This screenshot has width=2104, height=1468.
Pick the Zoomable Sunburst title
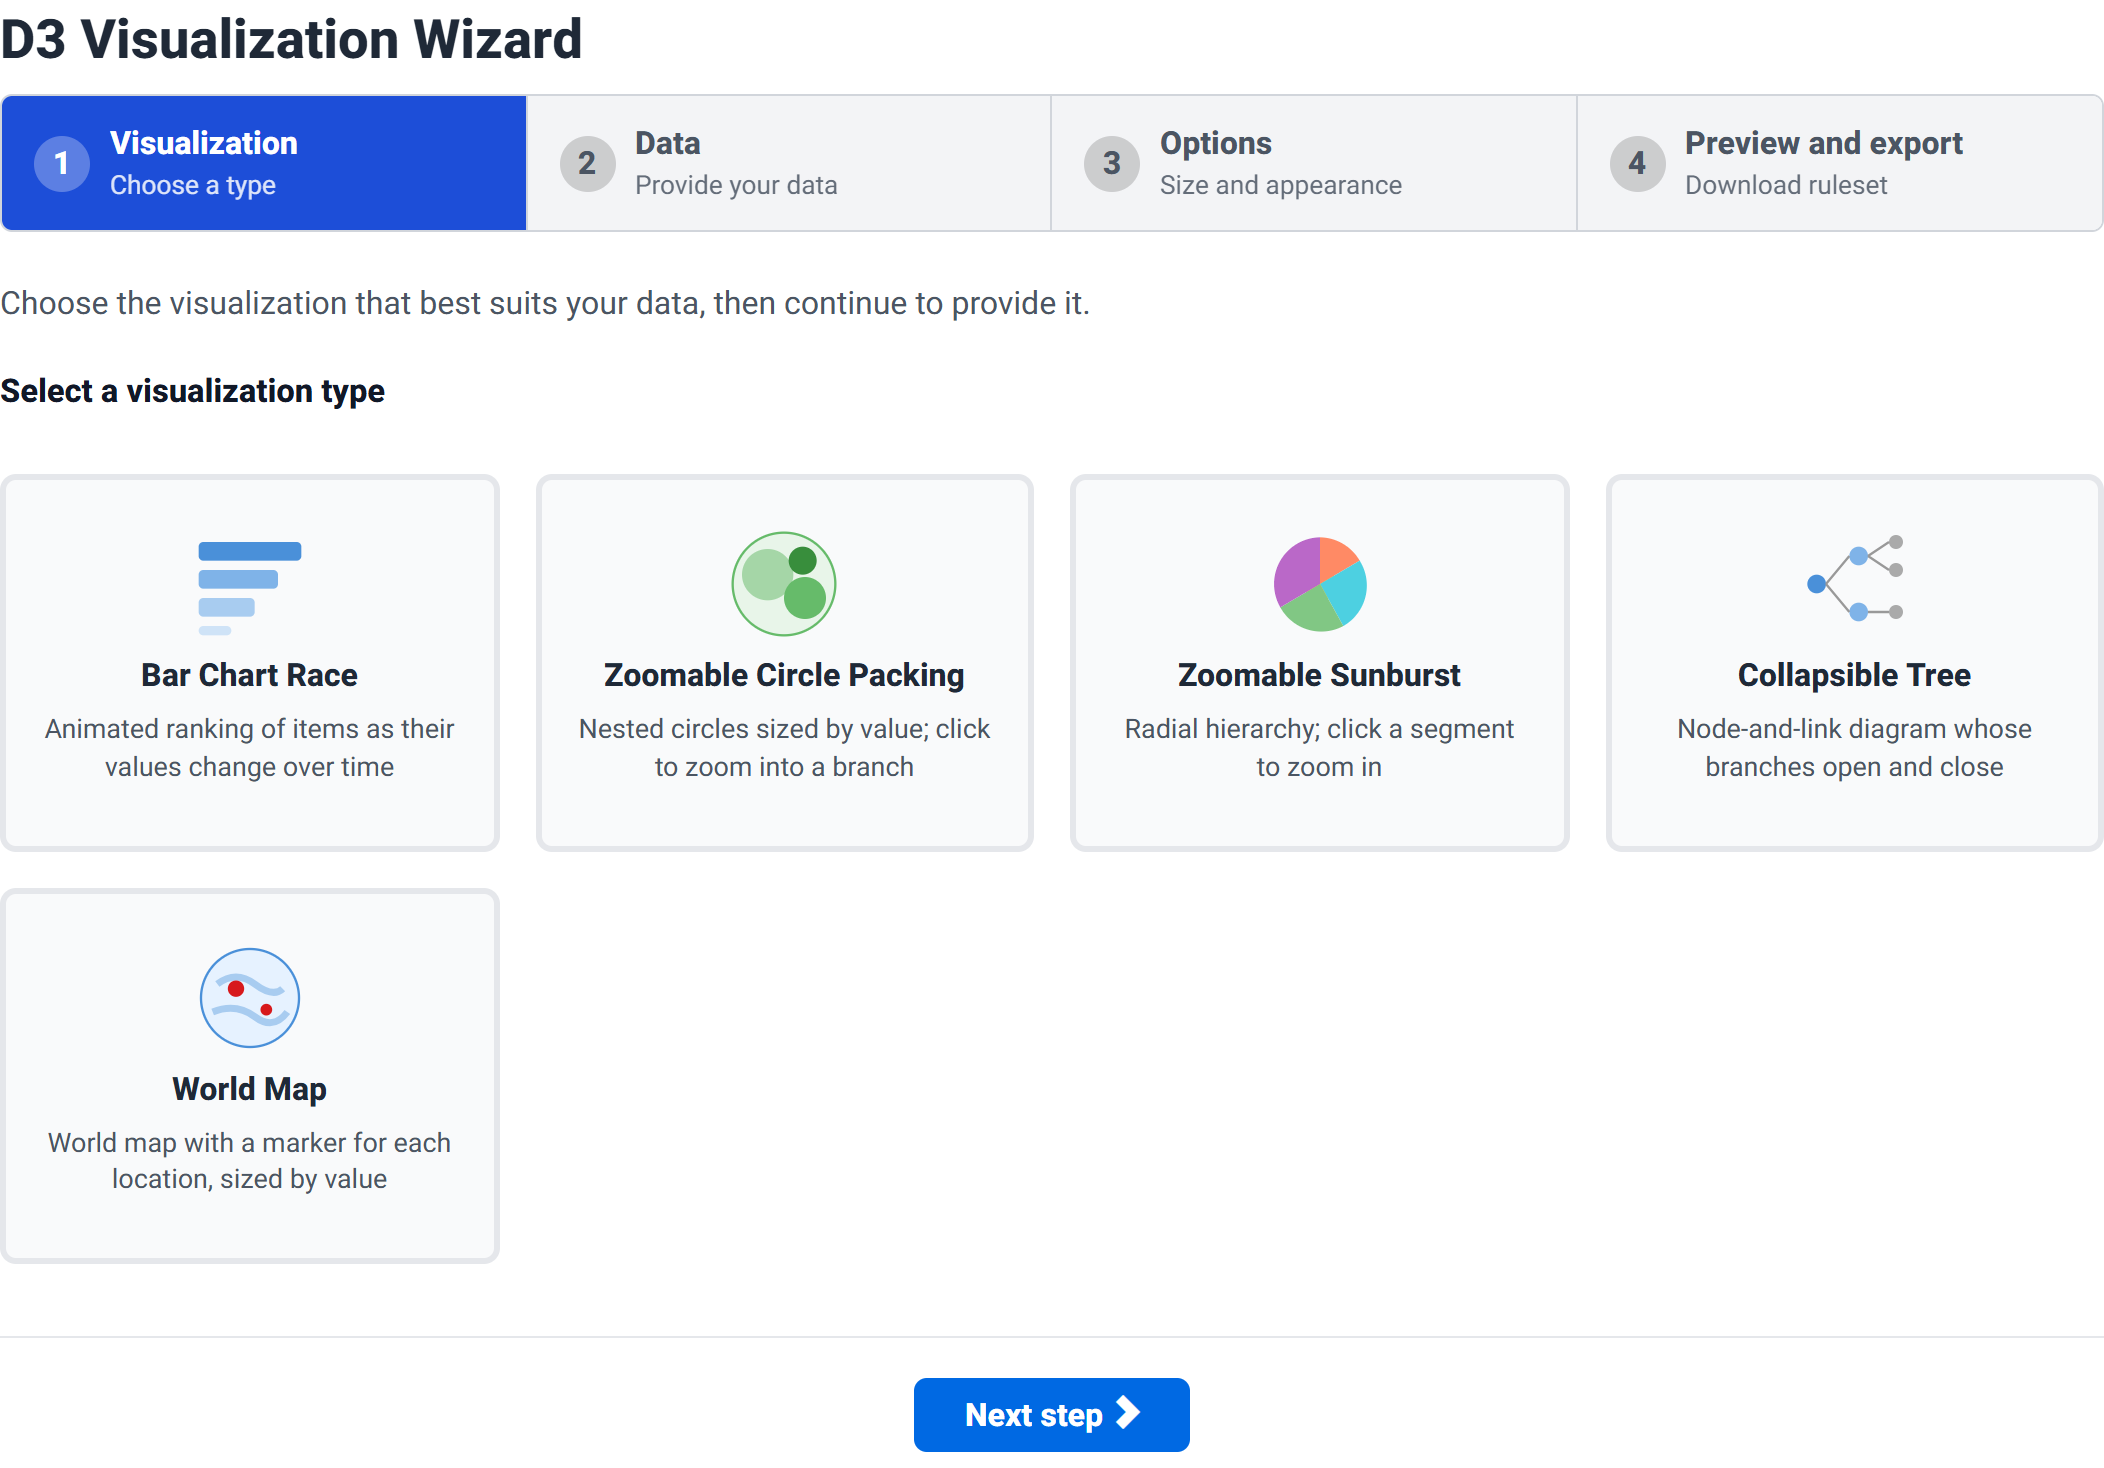click(1320, 675)
